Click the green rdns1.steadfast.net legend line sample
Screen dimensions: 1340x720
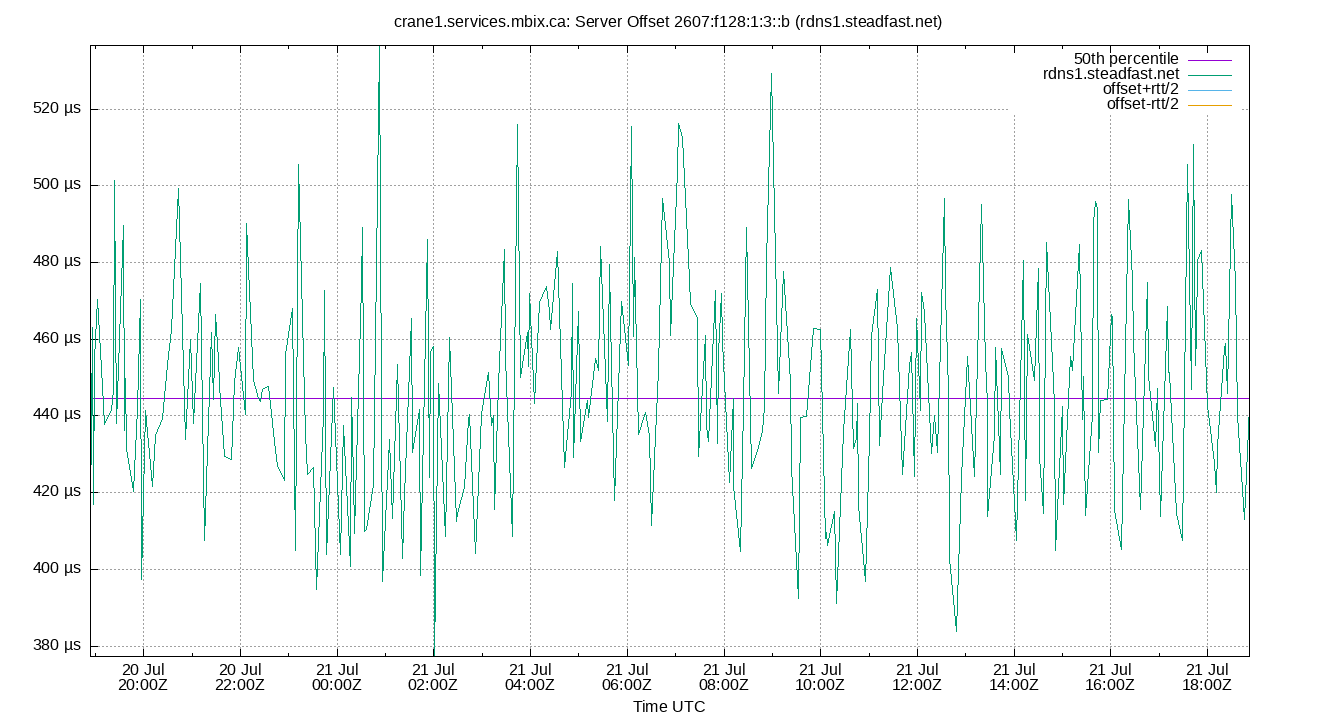[1210, 74]
